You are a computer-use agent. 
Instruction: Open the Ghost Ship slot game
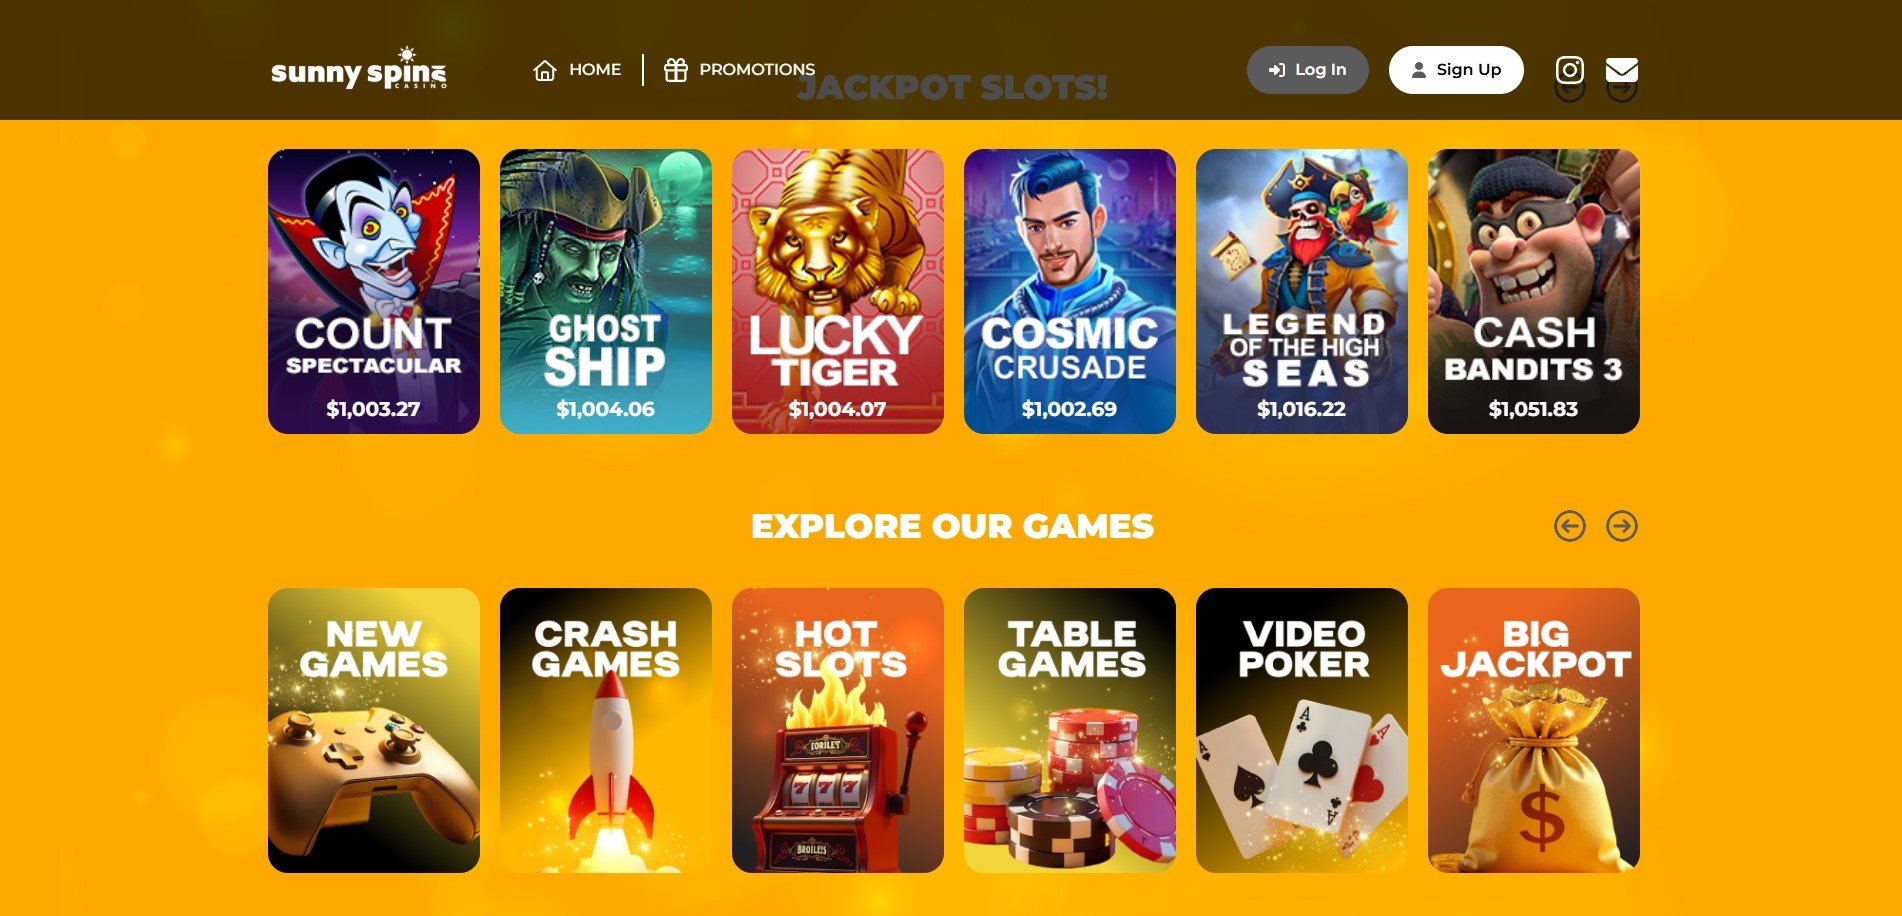tap(606, 291)
